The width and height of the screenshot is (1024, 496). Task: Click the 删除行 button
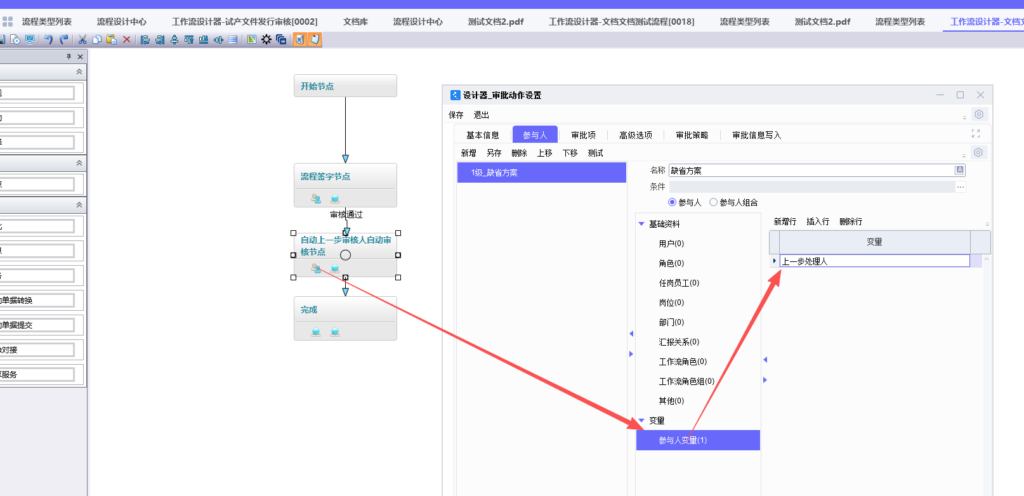click(851, 221)
